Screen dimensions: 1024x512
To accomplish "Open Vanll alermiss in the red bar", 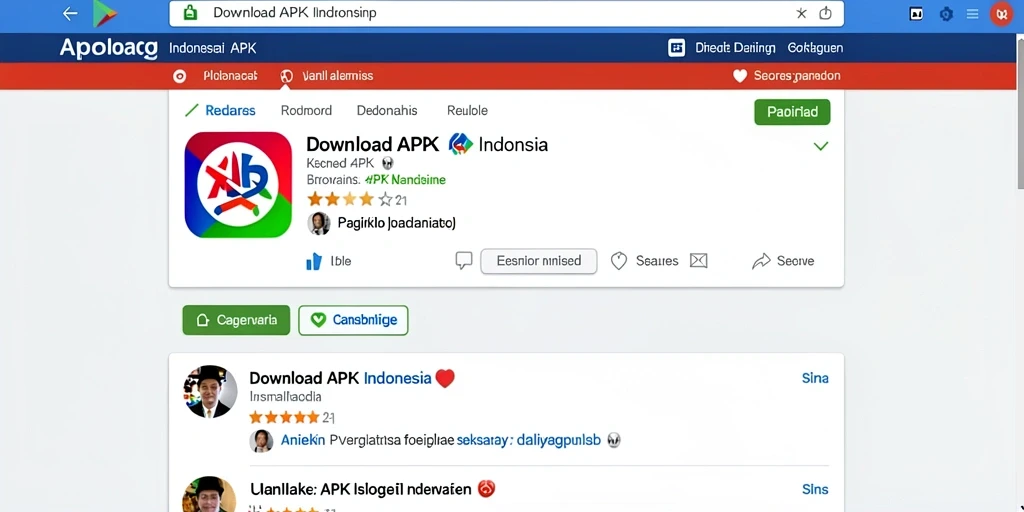I will (x=338, y=76).
